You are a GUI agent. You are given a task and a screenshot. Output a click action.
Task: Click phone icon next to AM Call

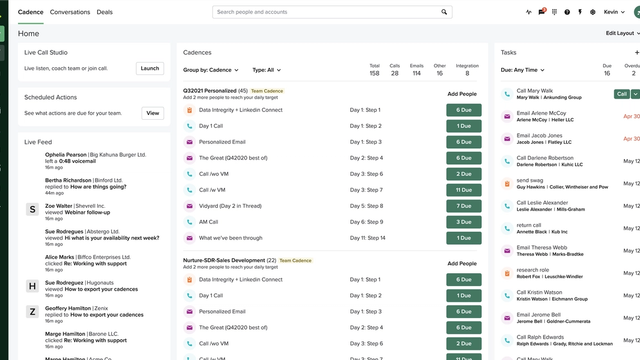189,222
